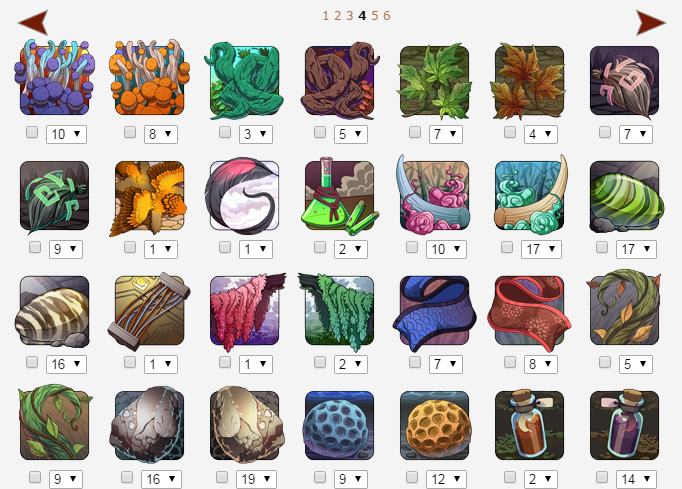
Task: Tick the checkbox under the purple mushrooms
Action: [32, 132]
